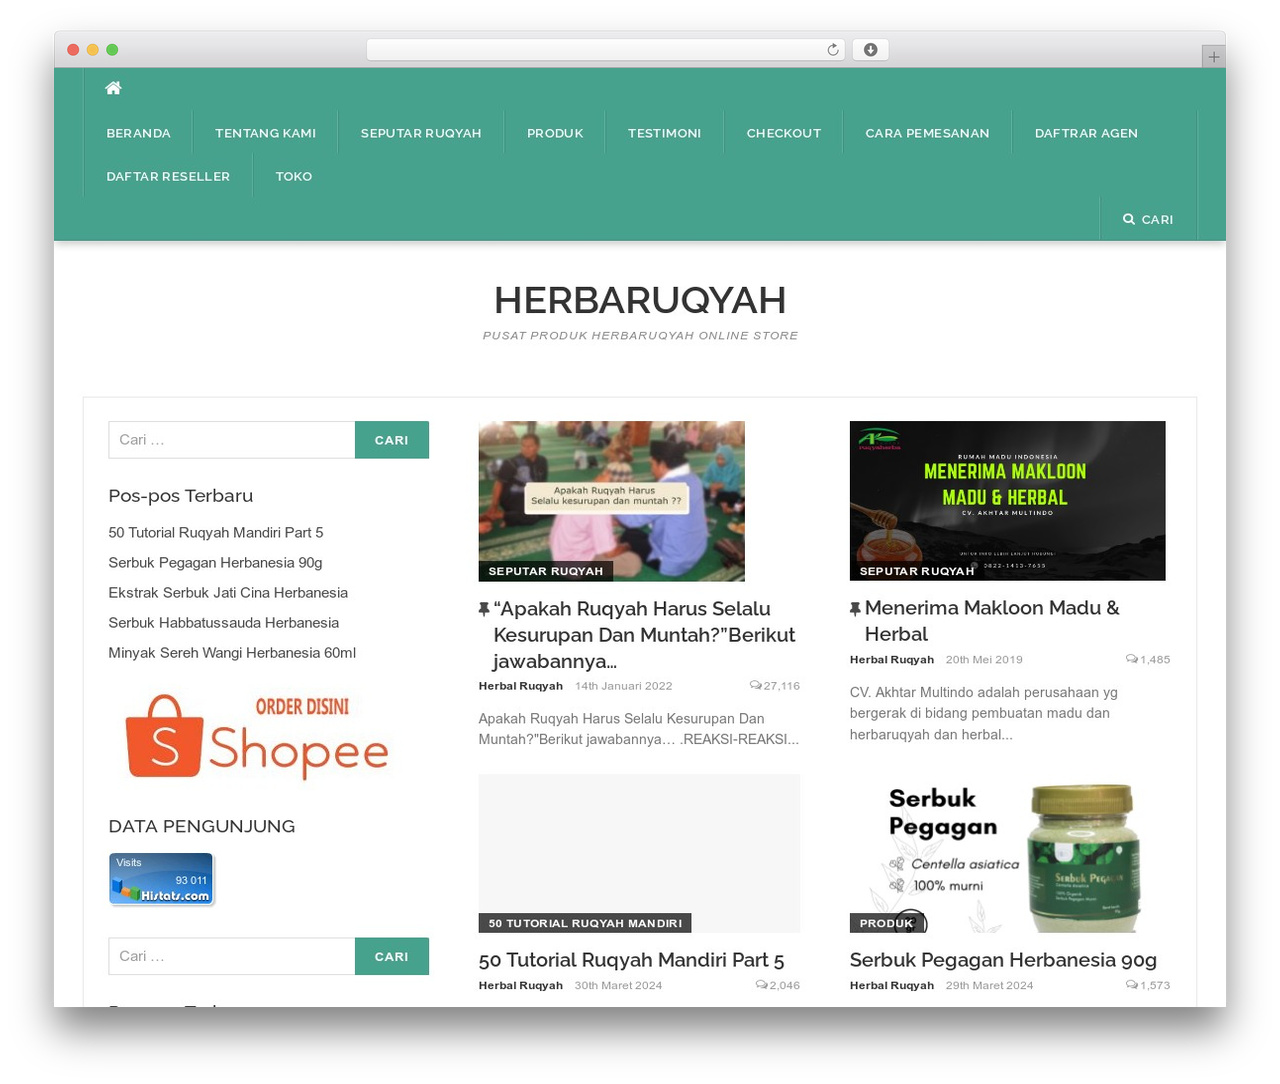1280x1084 pixels.
Task: Open the 50 Tutorial Ruqyah Mandiri placeholder thumbnail
Action: 639,853
